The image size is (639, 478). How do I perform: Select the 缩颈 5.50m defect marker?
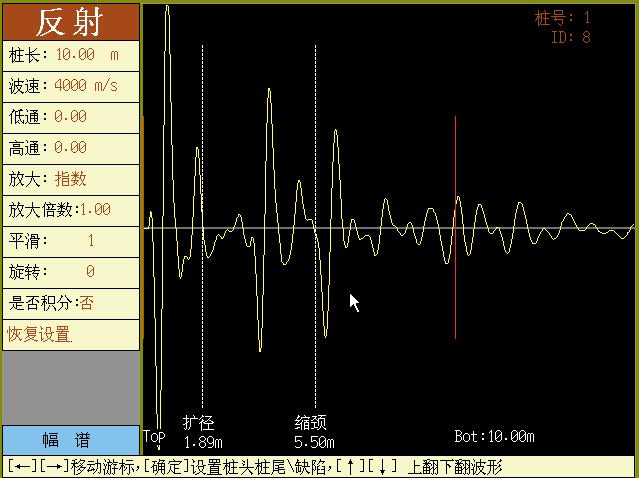point(313,432)
